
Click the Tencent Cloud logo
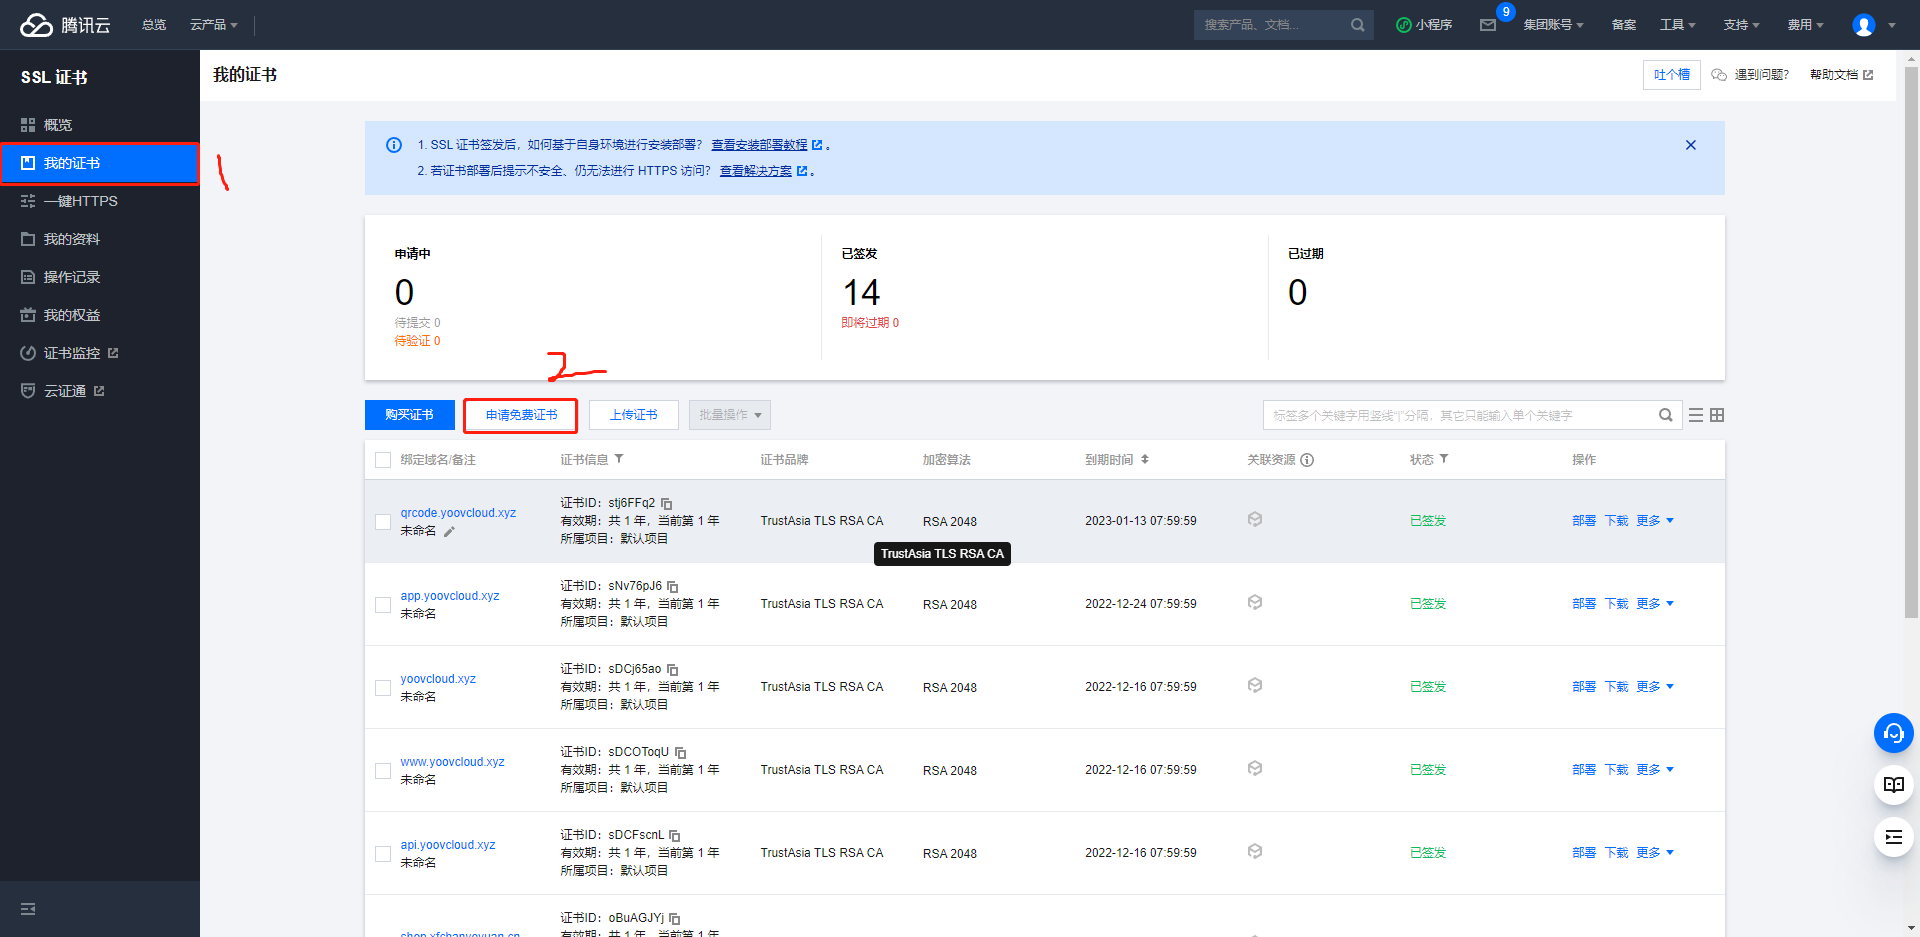click(65, 25)
